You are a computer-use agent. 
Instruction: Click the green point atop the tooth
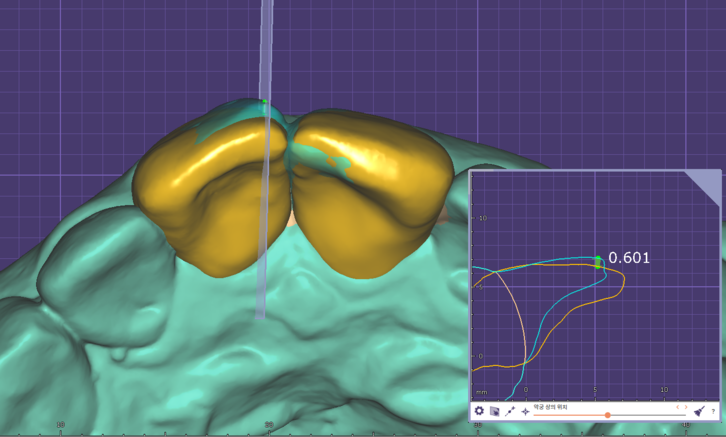(264, 101)
